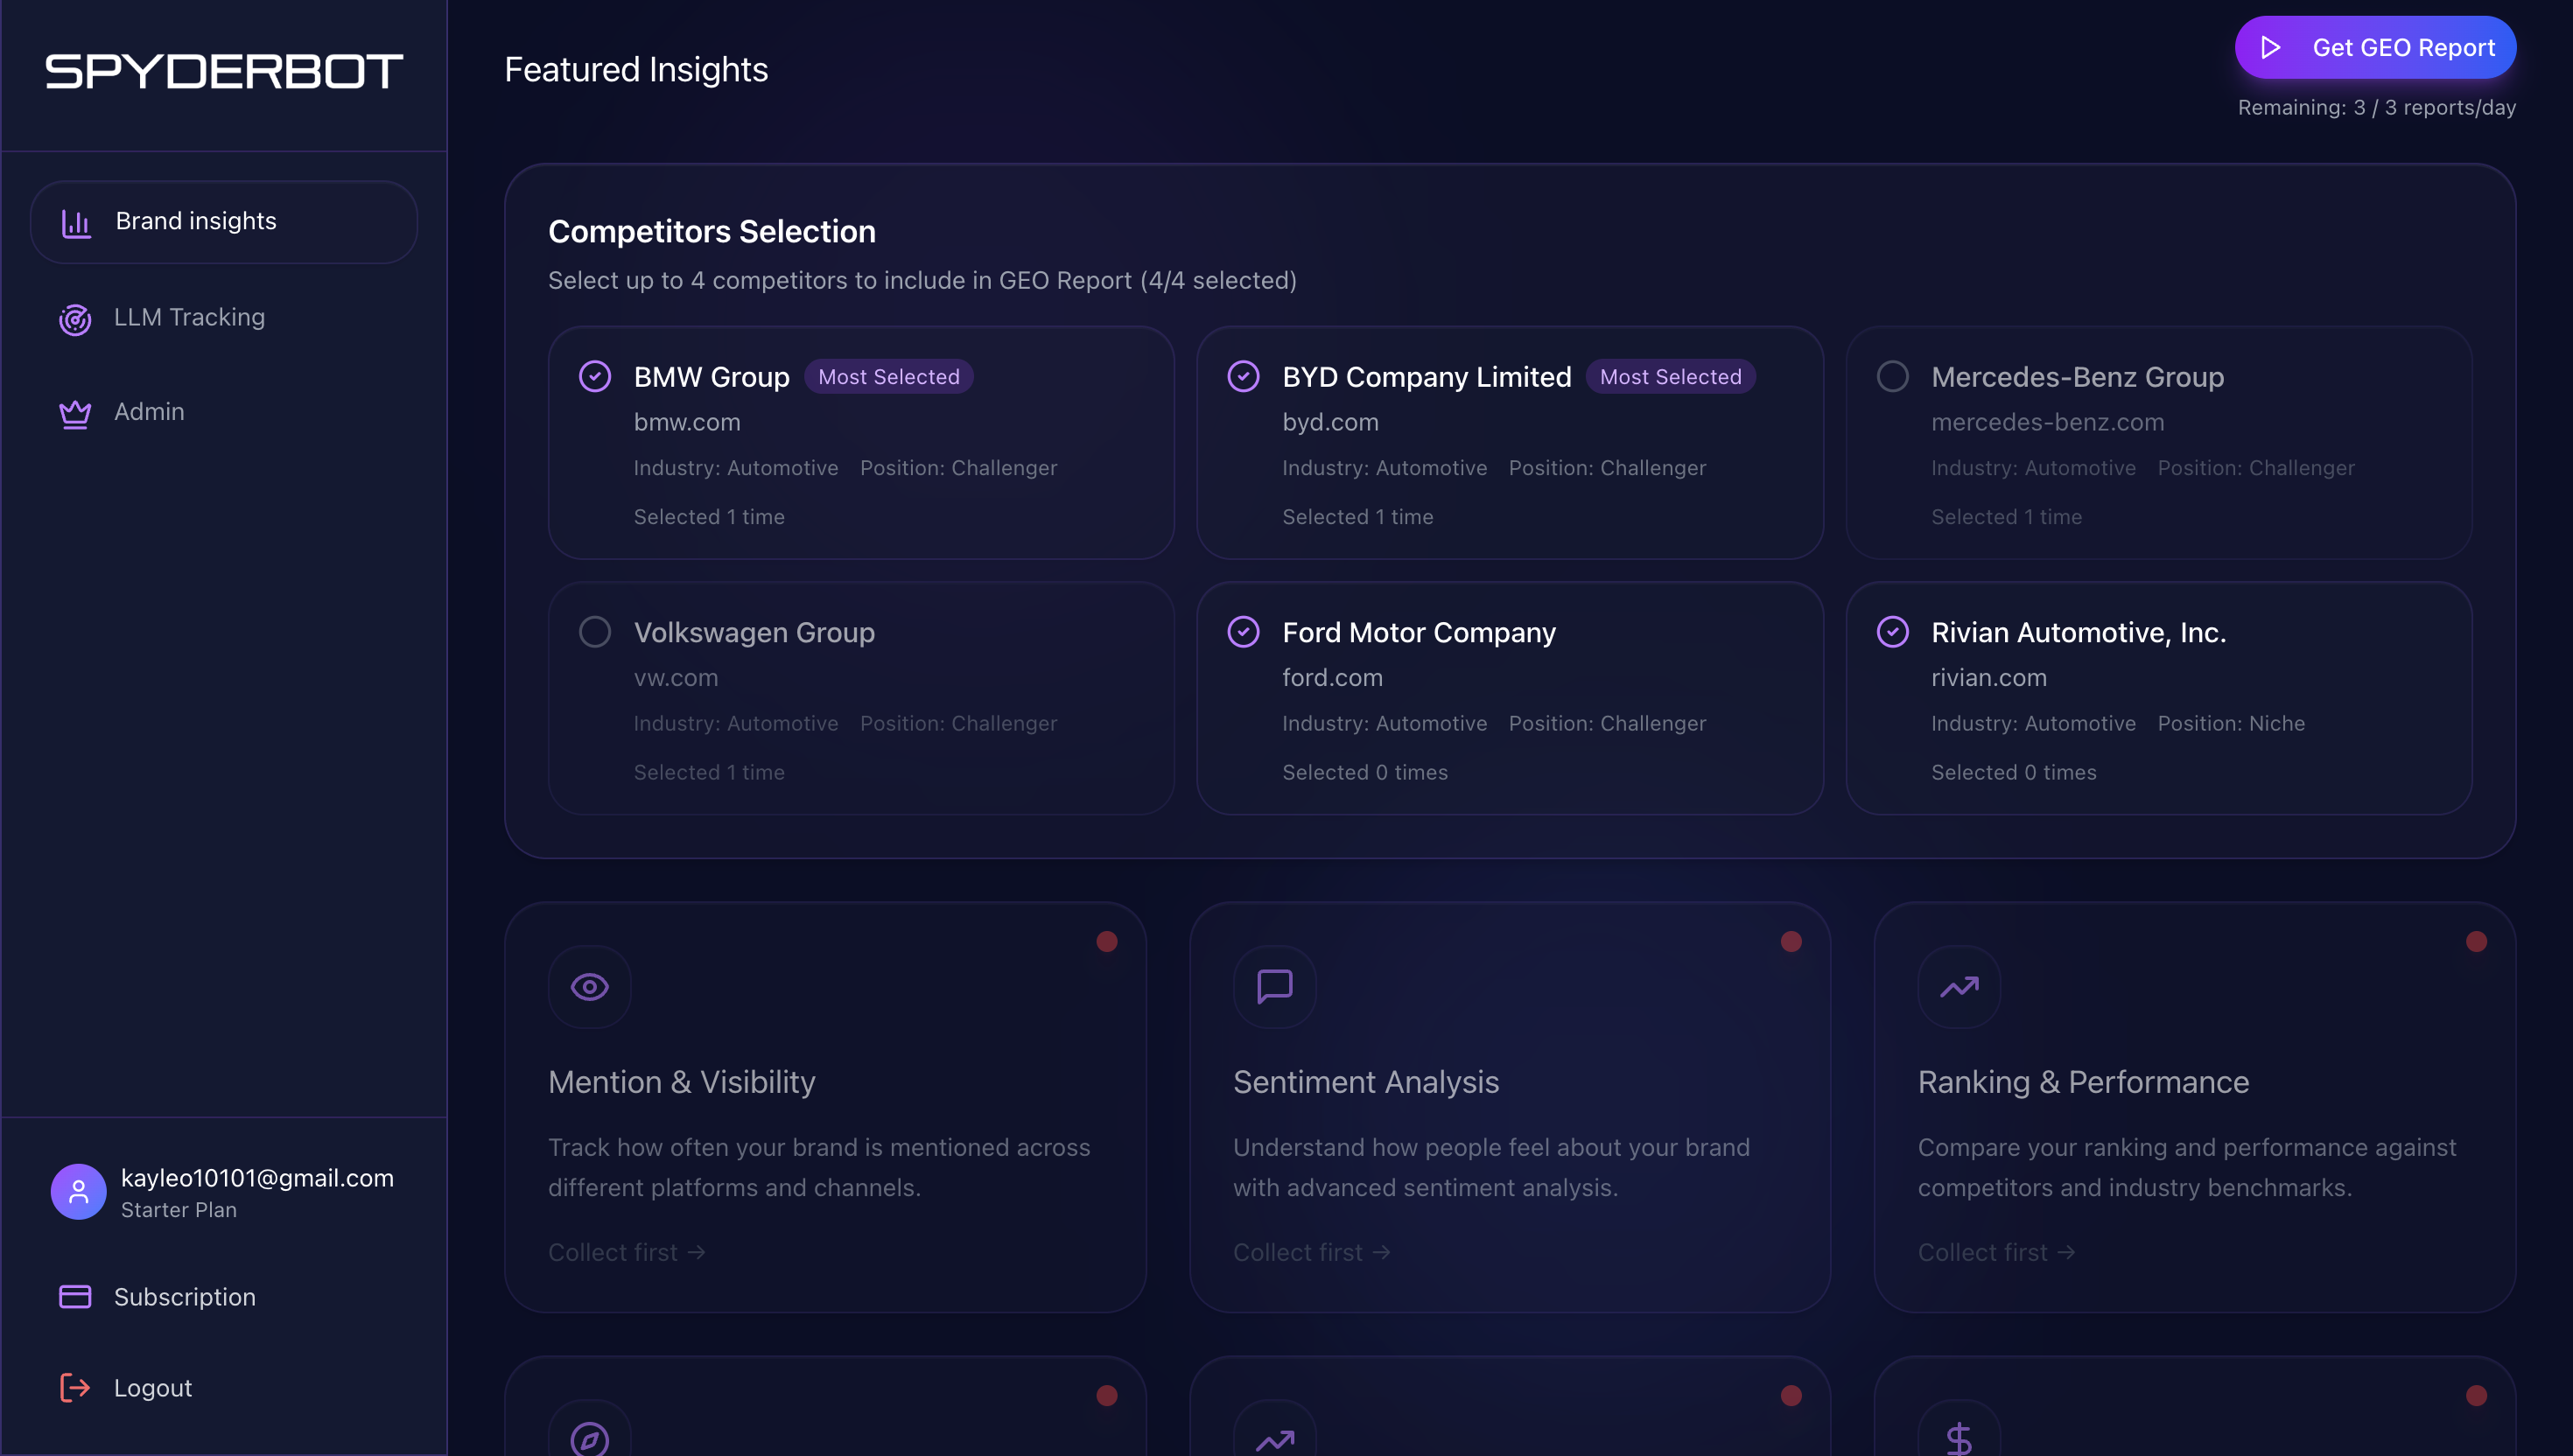Image resolution: width=2573 pixels, height=1456 pixels.
Task: Click the Ranking & Performance trend icon
Action: pyautogui.click(x=1958, y=987)
